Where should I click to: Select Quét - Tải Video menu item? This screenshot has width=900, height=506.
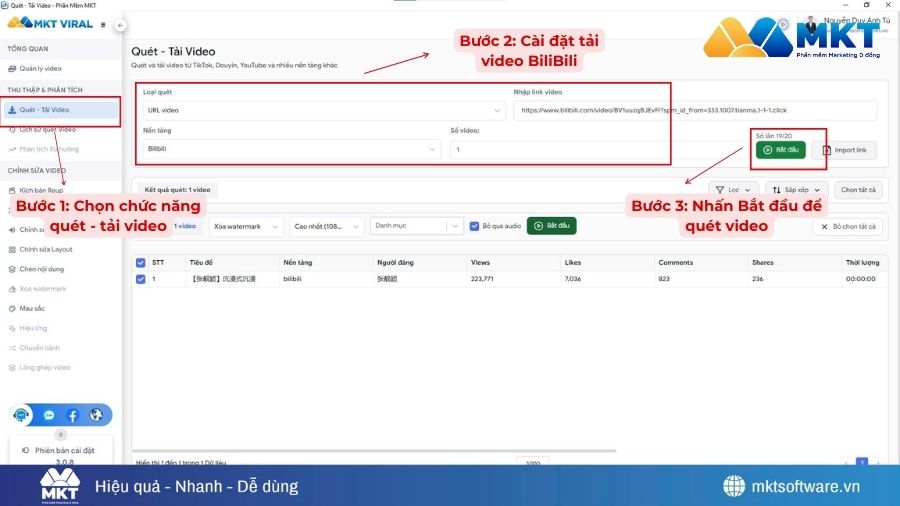45,110
